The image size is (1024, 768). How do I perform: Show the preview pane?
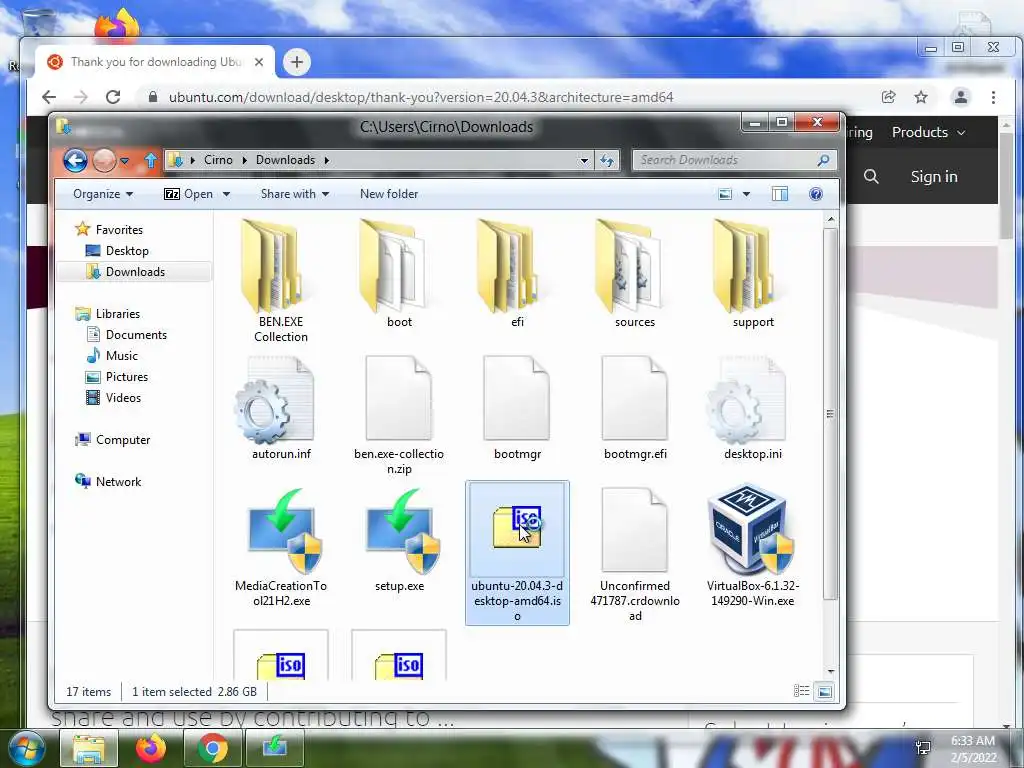pos(780,194)
